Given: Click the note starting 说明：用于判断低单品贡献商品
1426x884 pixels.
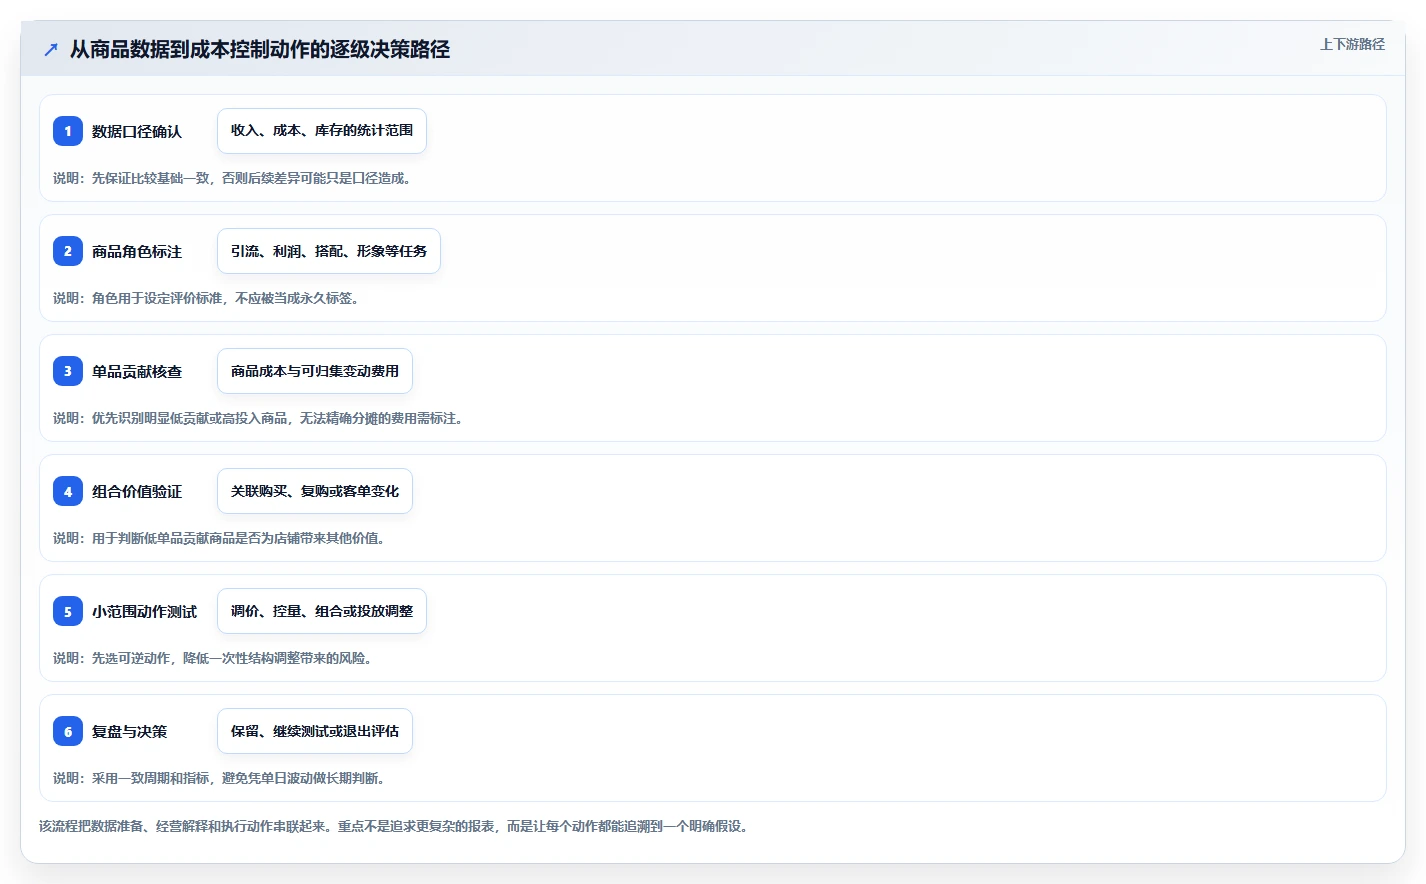Looking at the screenshot, I should 219,538.
